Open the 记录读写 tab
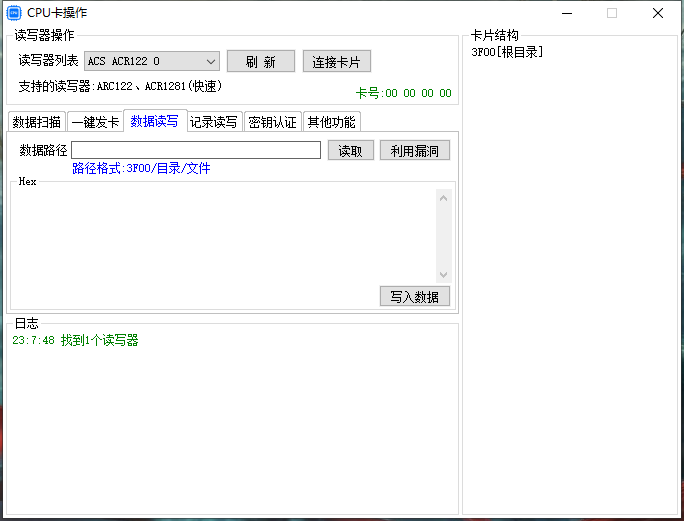684x521 pixels. [x=214, y=122]
